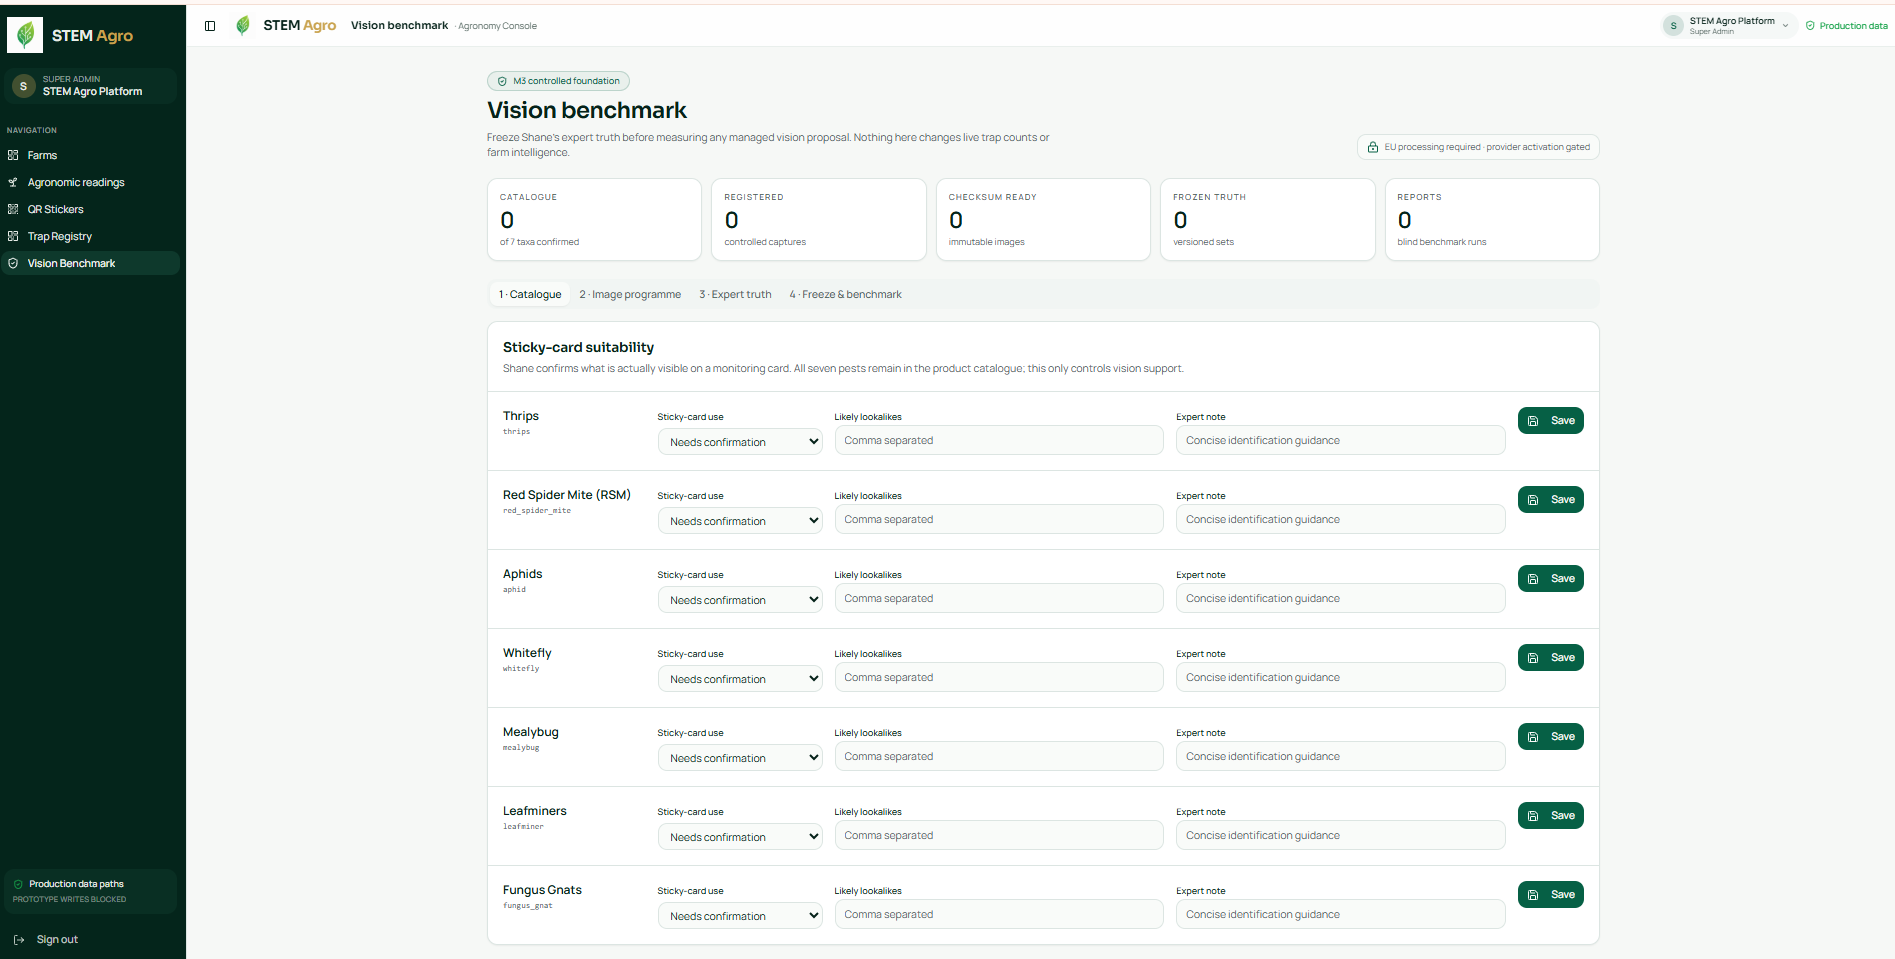The width and height of the screenshot is (1895, 959).
Task: Open Farms in navigation
Action: (92, 155)
